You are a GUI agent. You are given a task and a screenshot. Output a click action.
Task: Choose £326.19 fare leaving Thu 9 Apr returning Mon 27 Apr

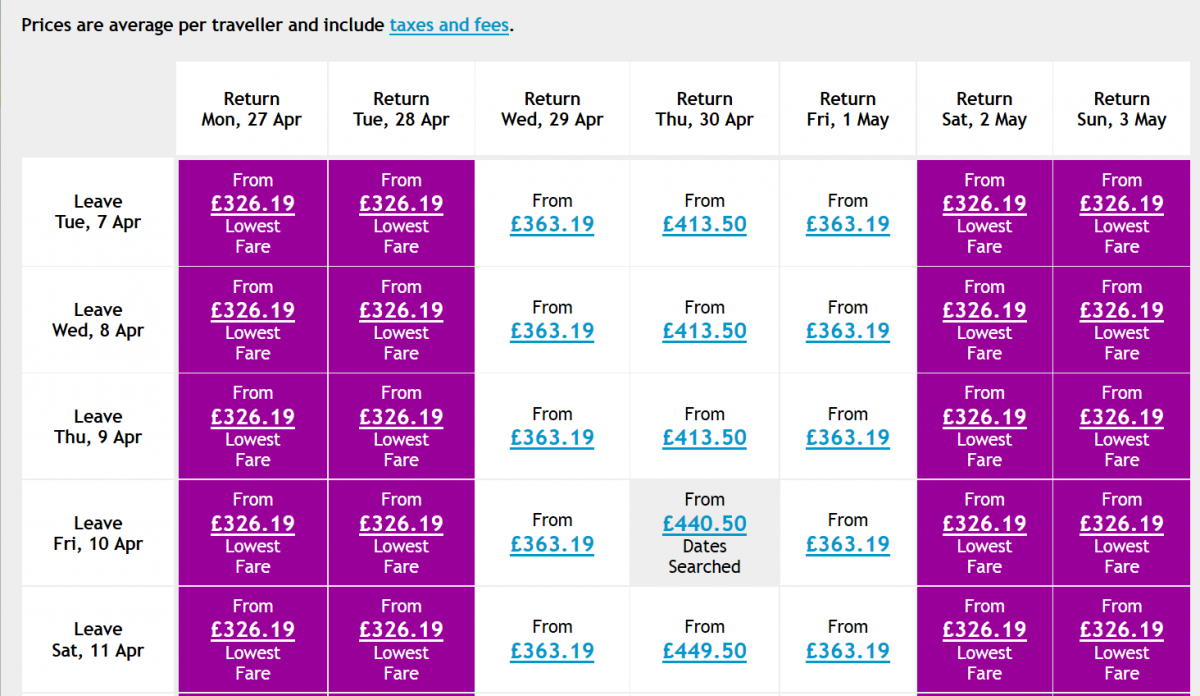(252, 416)
